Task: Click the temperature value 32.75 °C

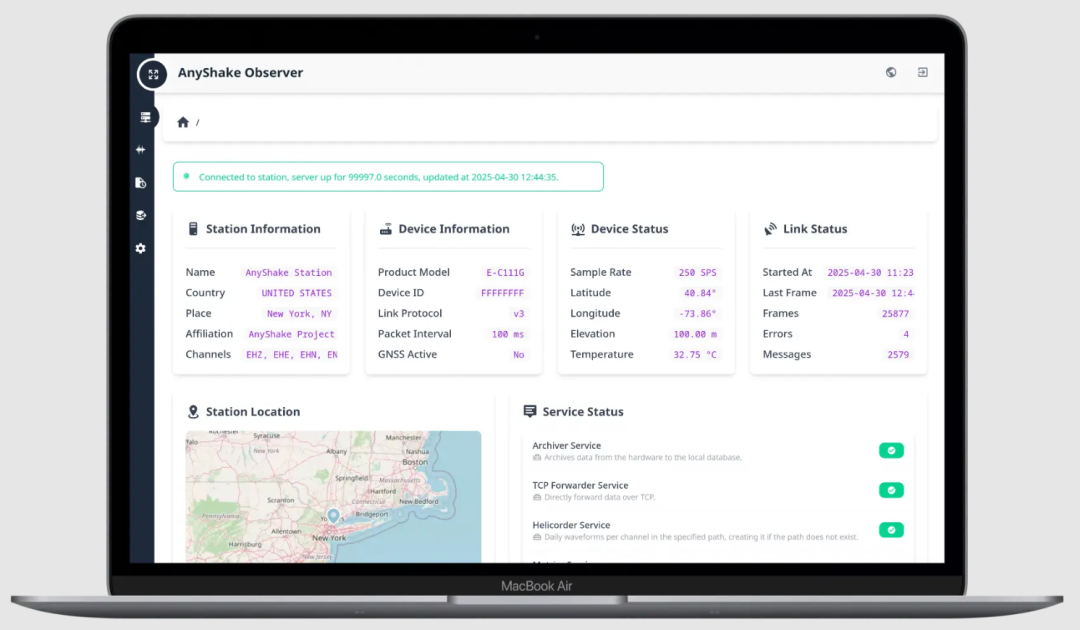Action: [x=695, y=355]
